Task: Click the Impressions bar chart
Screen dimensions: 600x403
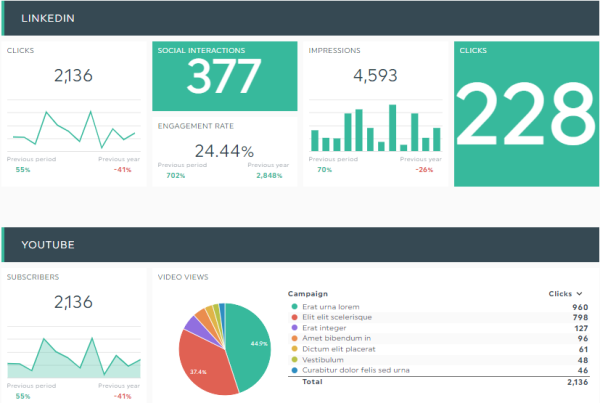Action: click(375, 126)
